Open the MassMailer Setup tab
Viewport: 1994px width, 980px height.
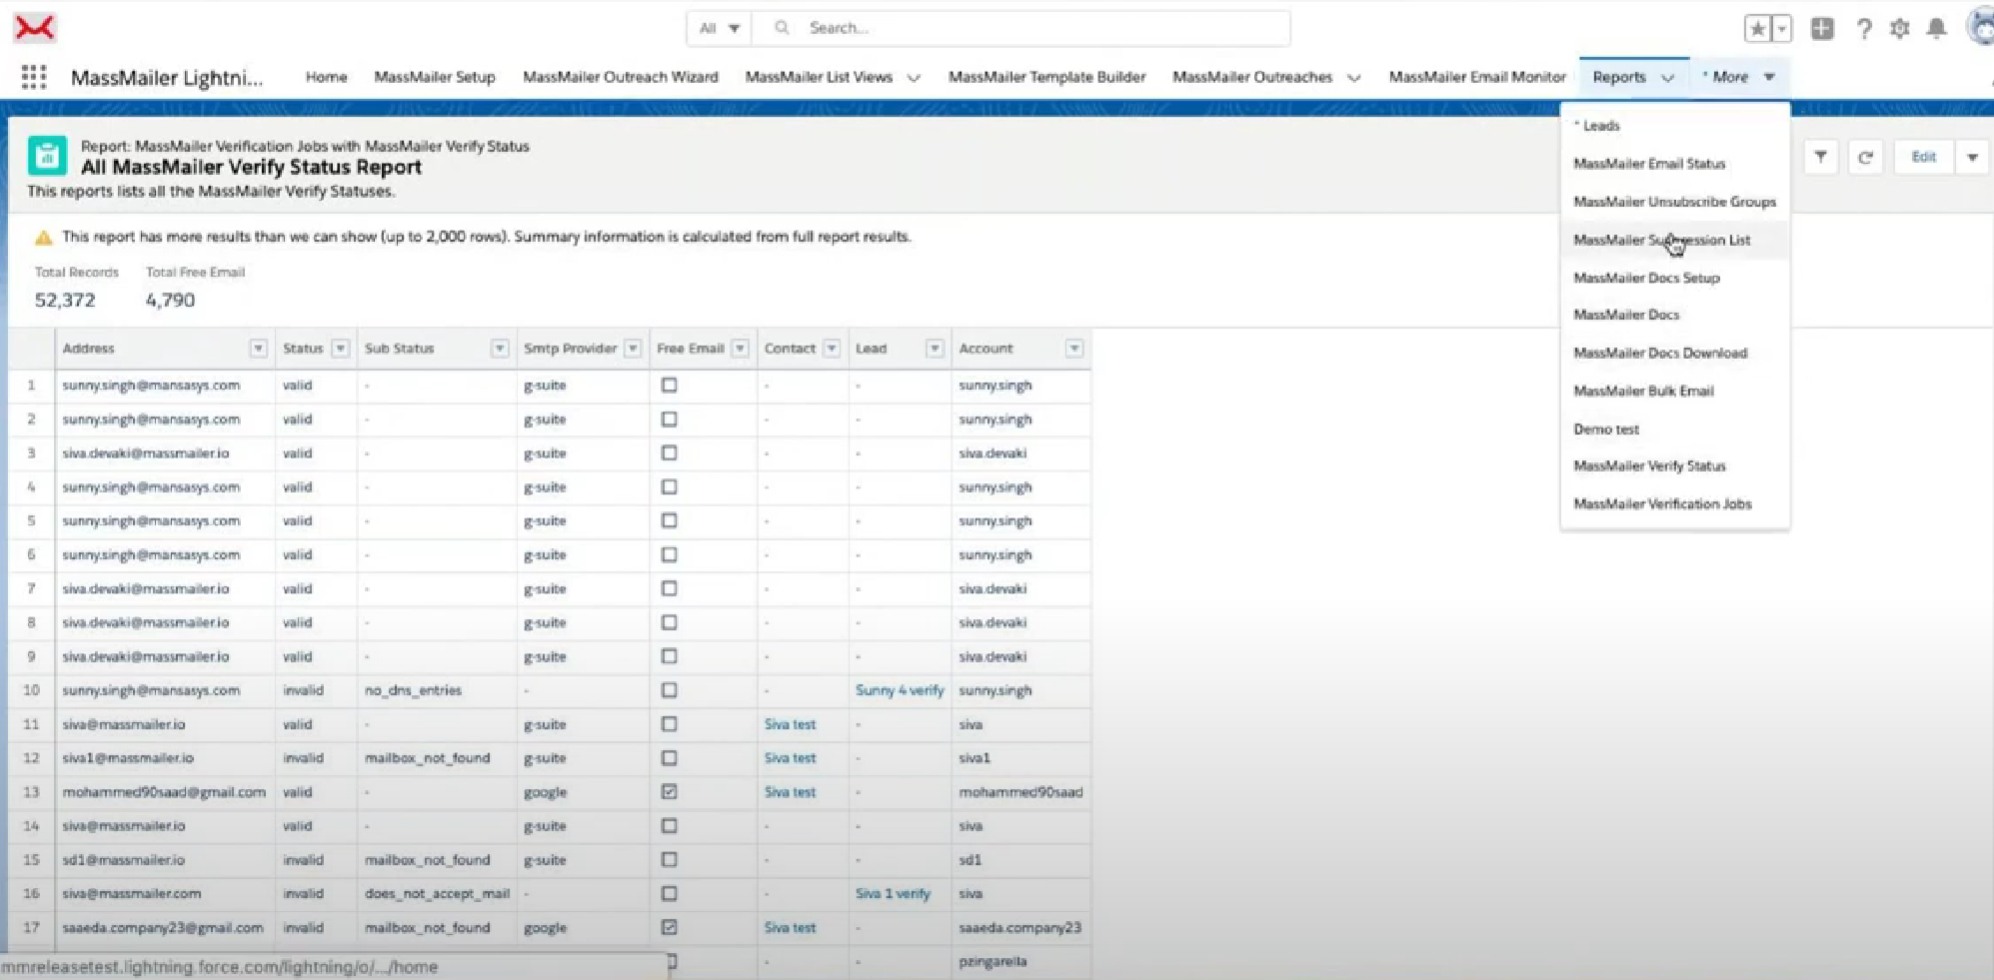coord(434,77)
